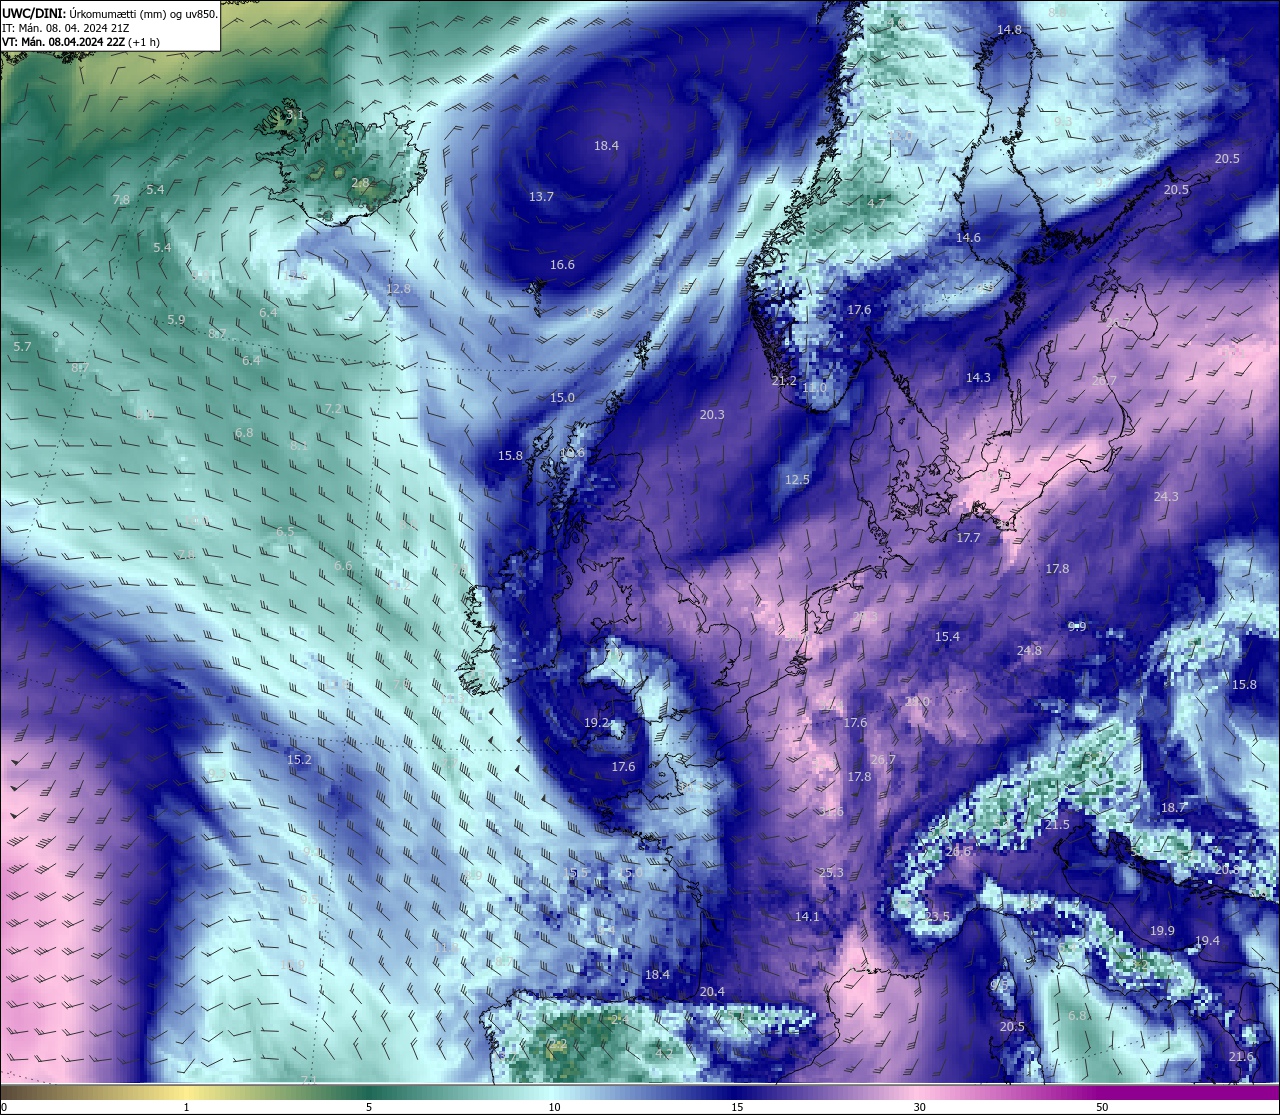
Task: Click the 15.0 value label
Action: [562, 398]
